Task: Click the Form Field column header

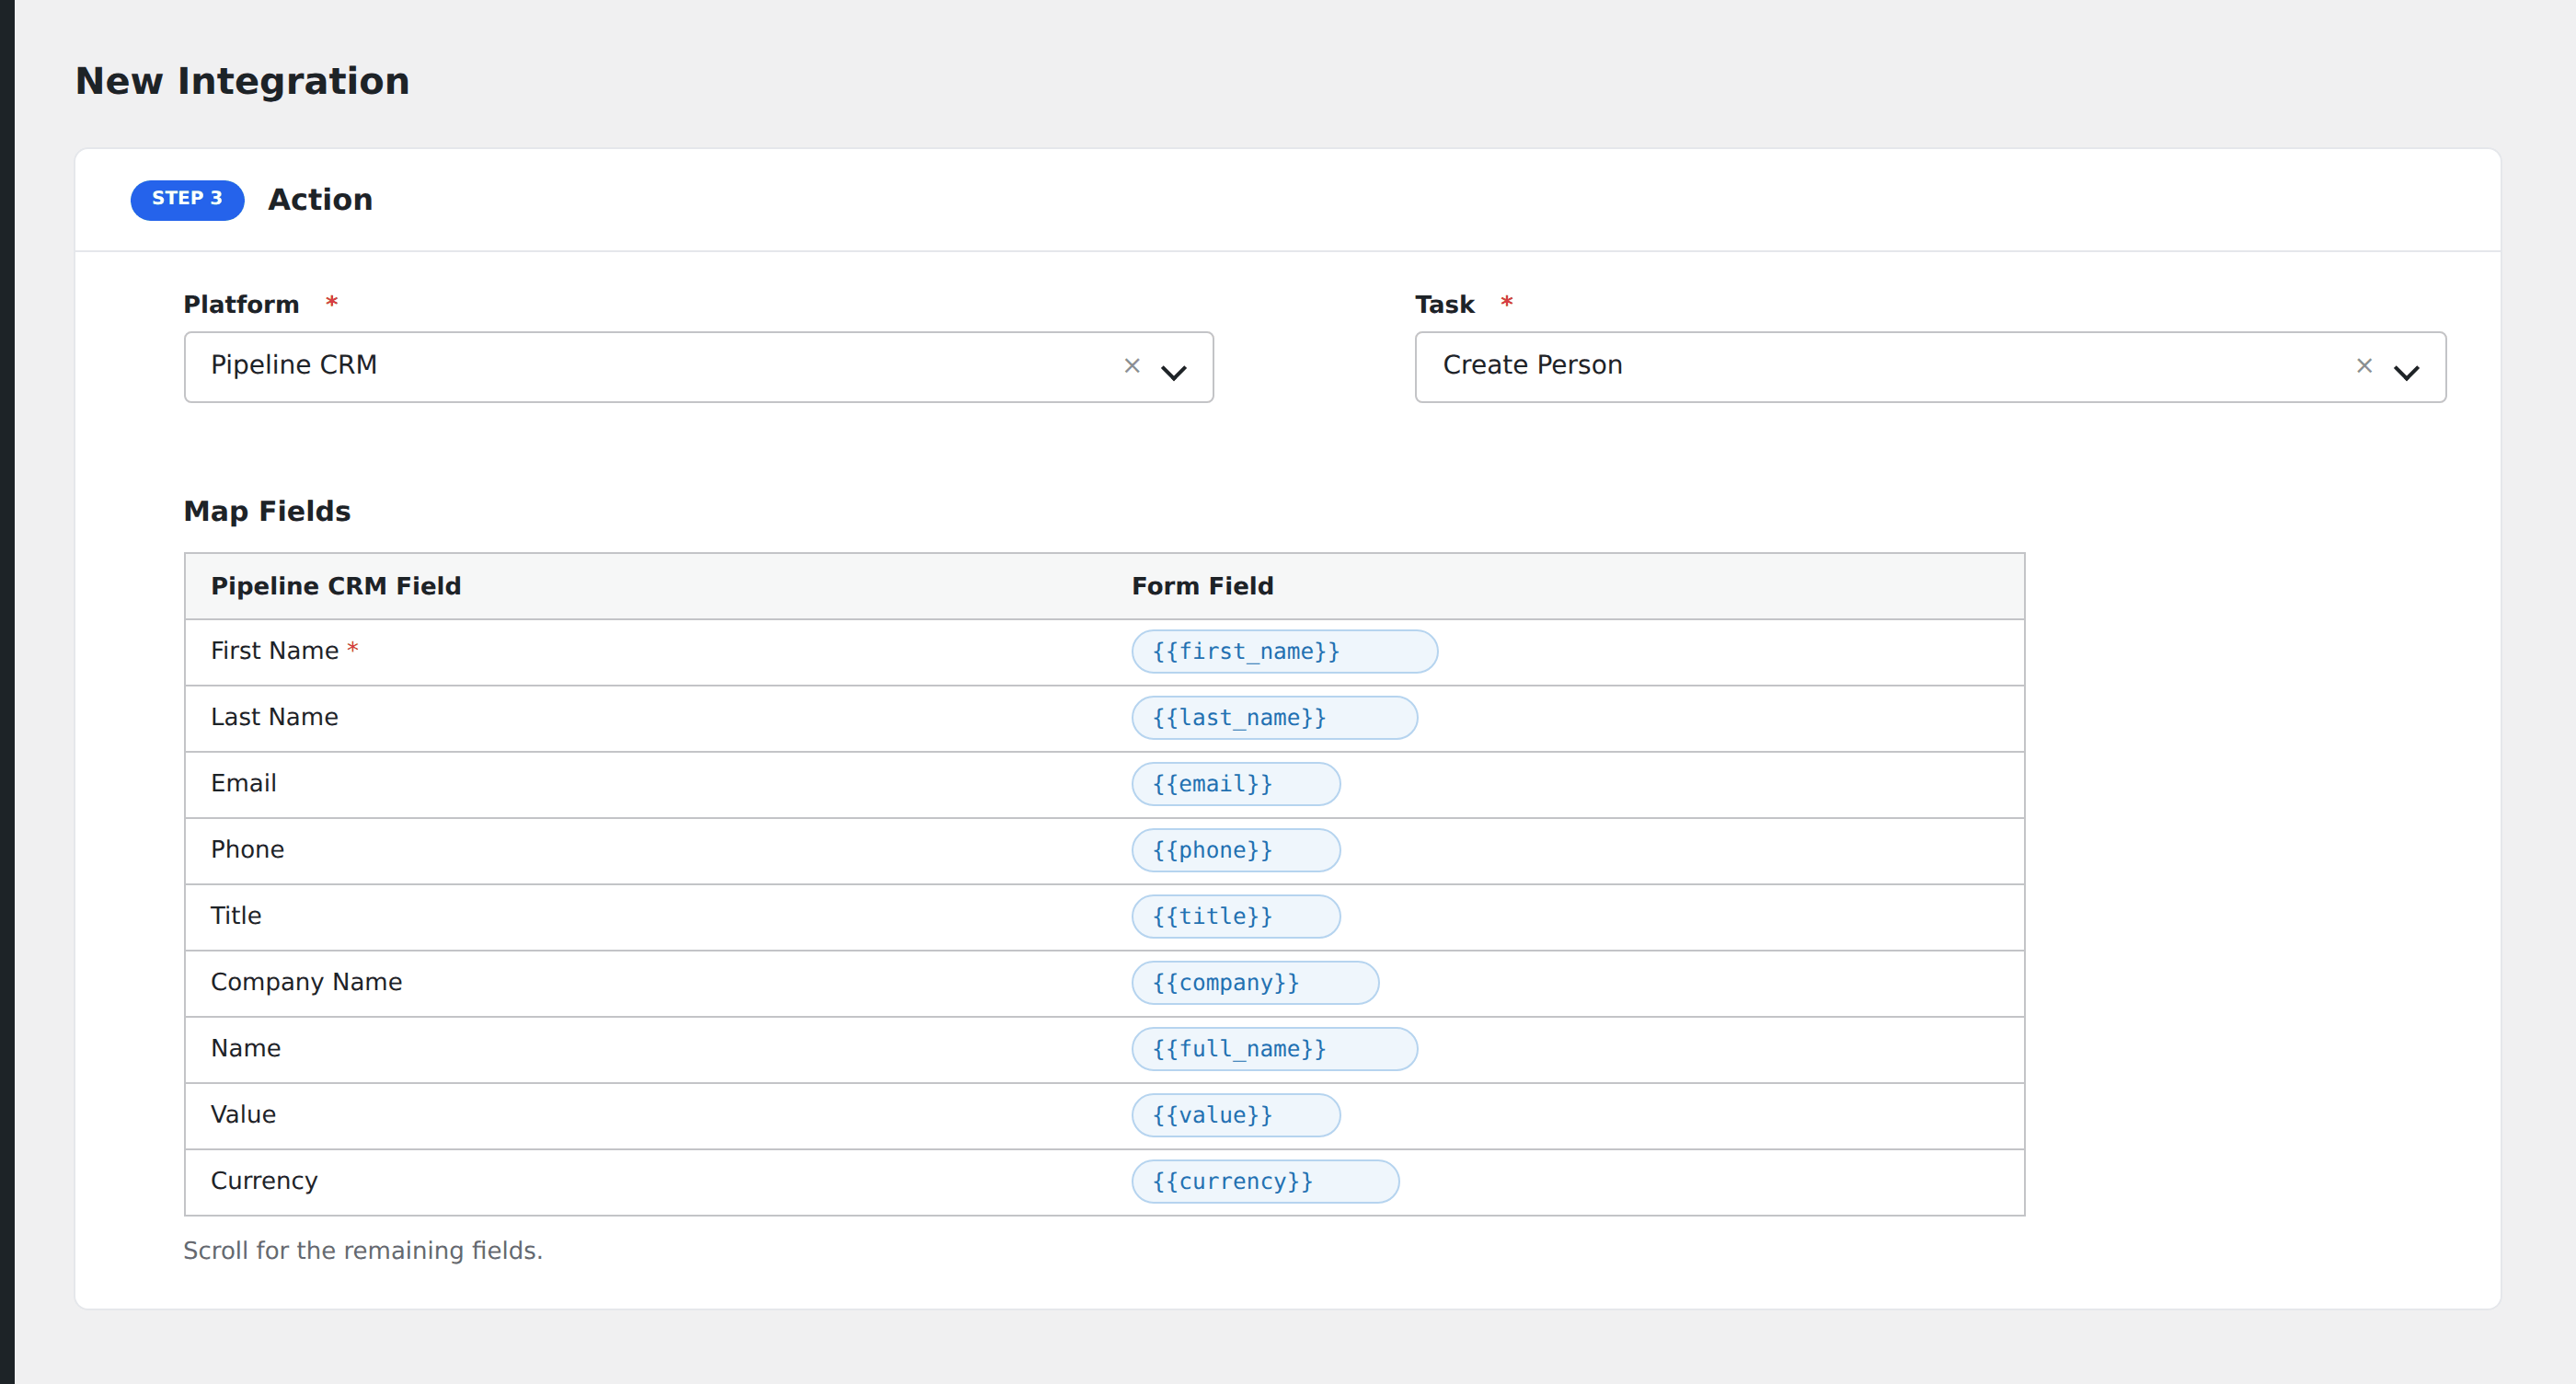Action: pyautogui.click(x=1202, y=586)
